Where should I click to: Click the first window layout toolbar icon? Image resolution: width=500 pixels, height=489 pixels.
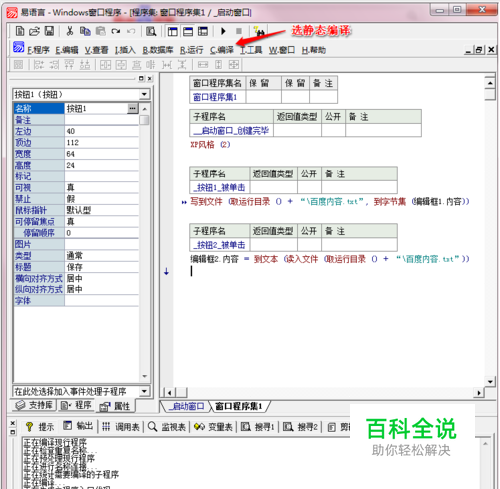172,32
